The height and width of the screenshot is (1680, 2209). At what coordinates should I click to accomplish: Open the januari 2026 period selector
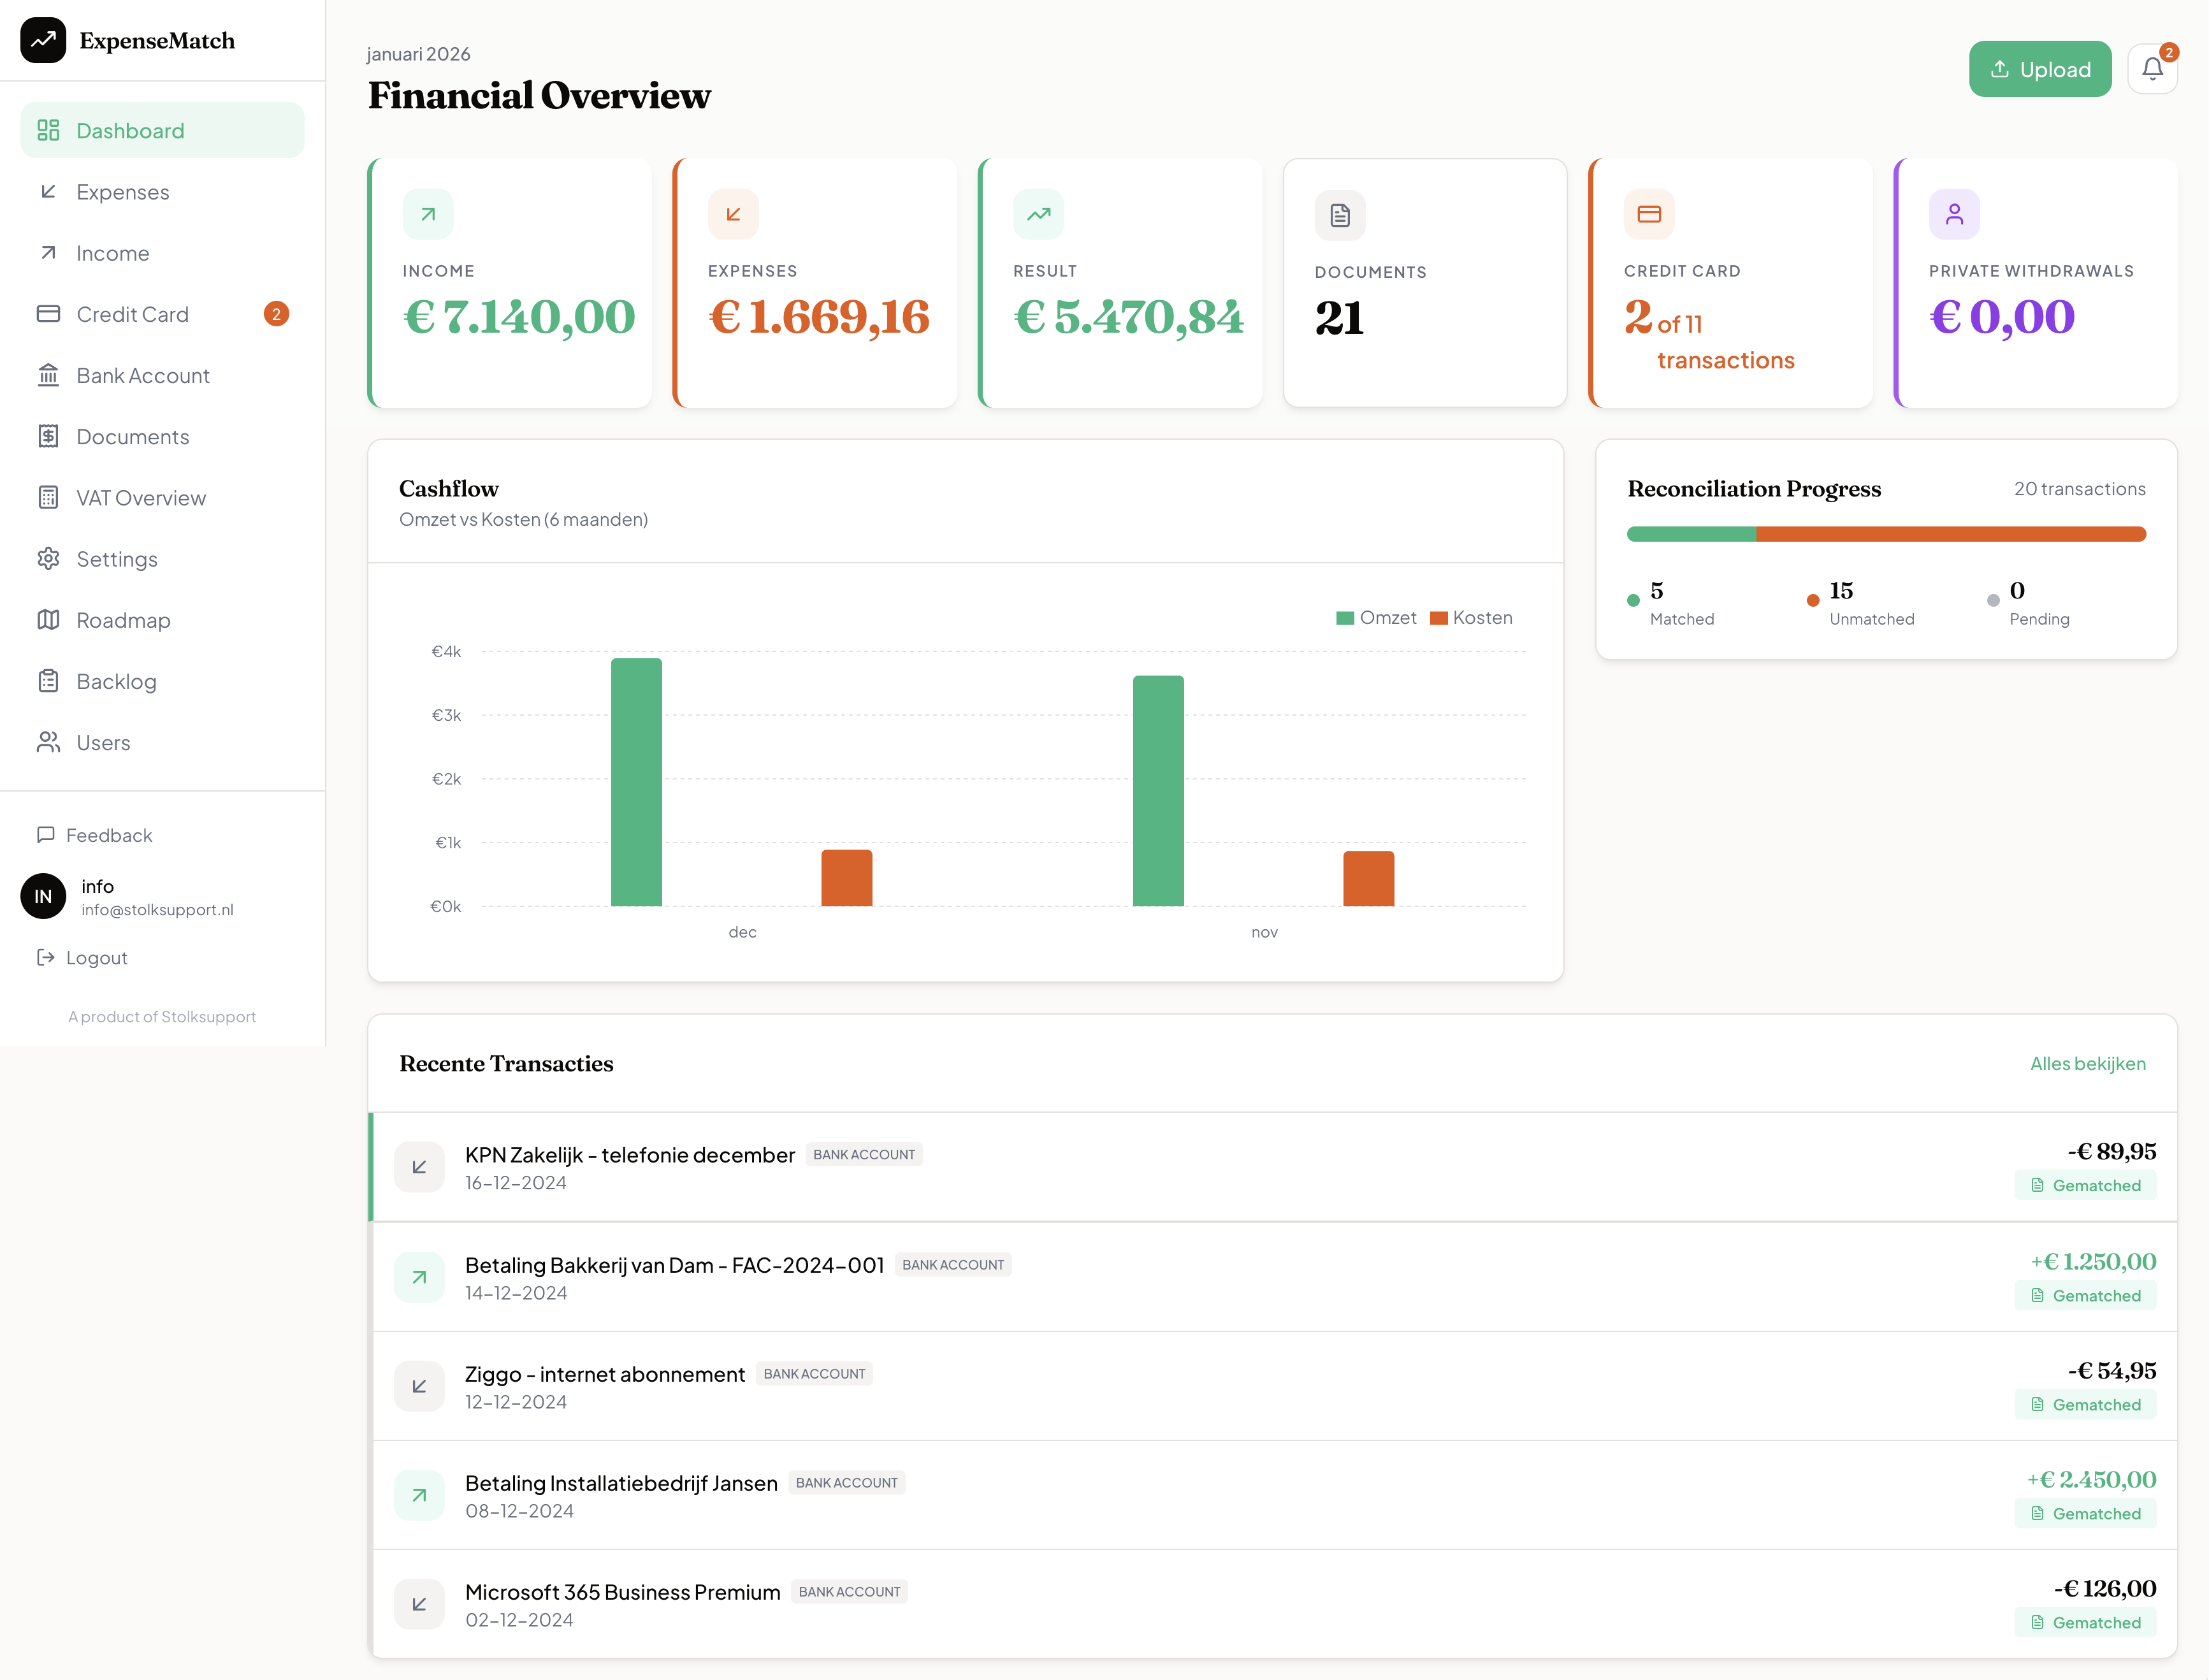point(419,53)
